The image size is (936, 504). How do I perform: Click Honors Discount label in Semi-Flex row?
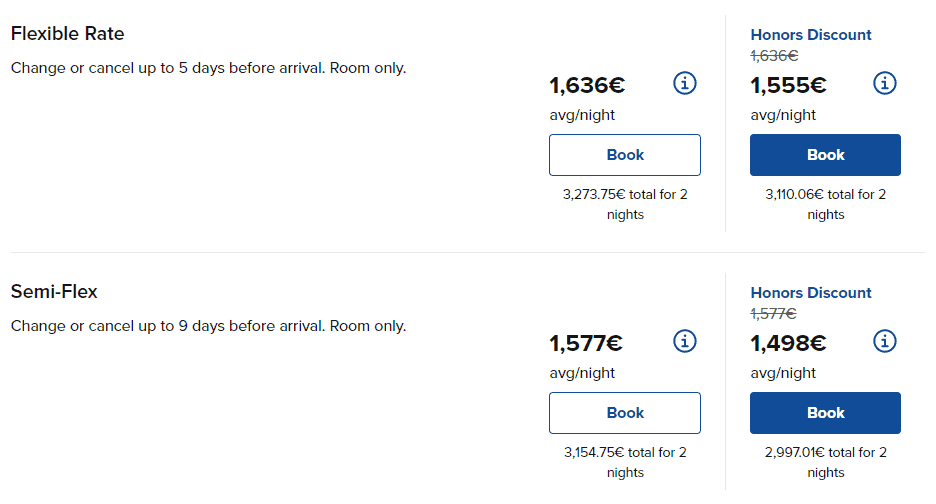811,293
